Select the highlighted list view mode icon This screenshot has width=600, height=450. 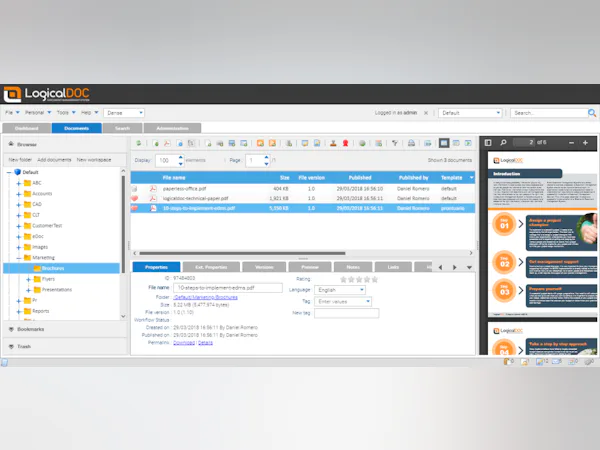pos(444,143)
